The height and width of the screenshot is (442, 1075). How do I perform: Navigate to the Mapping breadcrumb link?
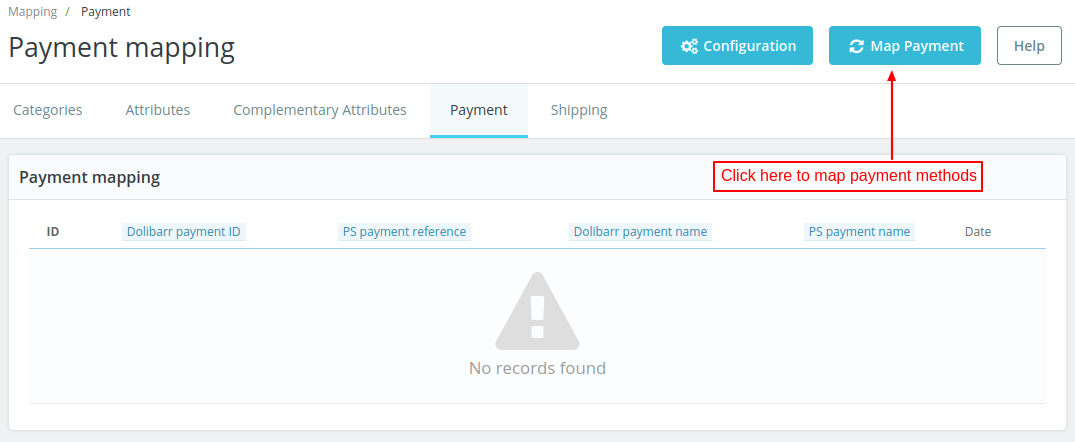pos(32,12)
